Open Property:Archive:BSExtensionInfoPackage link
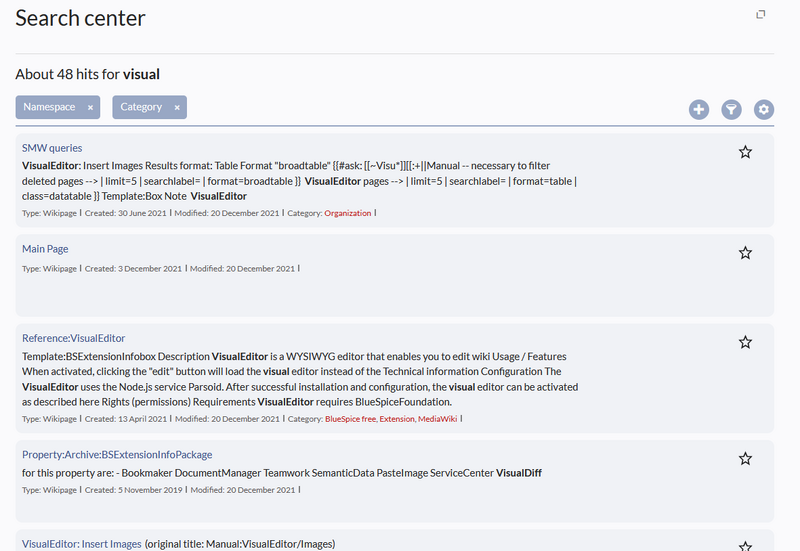The image size is (800, 551). click(117, 455)
